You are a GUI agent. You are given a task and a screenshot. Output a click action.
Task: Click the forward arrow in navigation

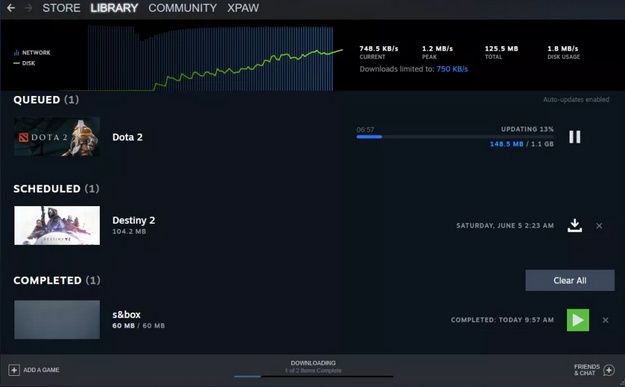28,8
